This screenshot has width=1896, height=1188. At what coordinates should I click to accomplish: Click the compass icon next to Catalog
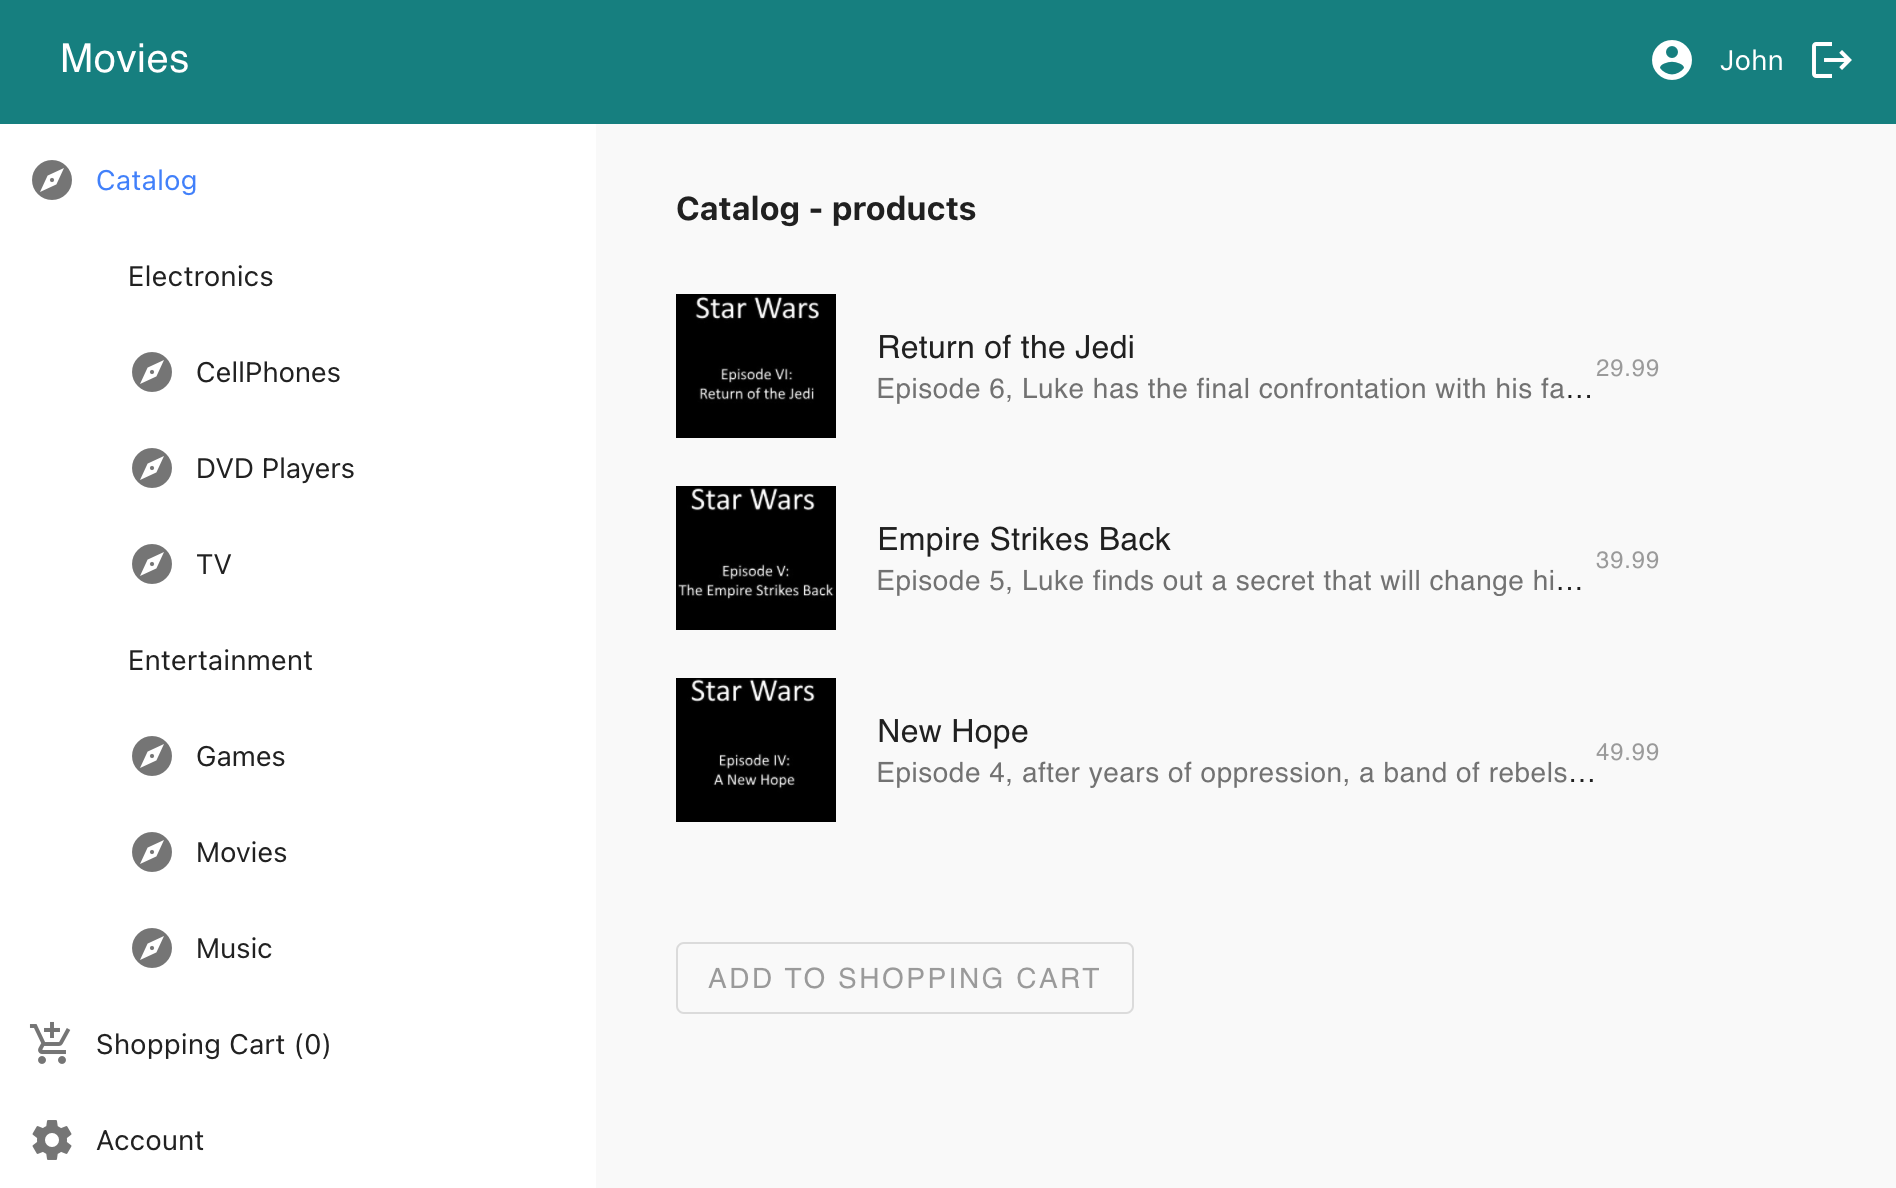pos(52,180)
